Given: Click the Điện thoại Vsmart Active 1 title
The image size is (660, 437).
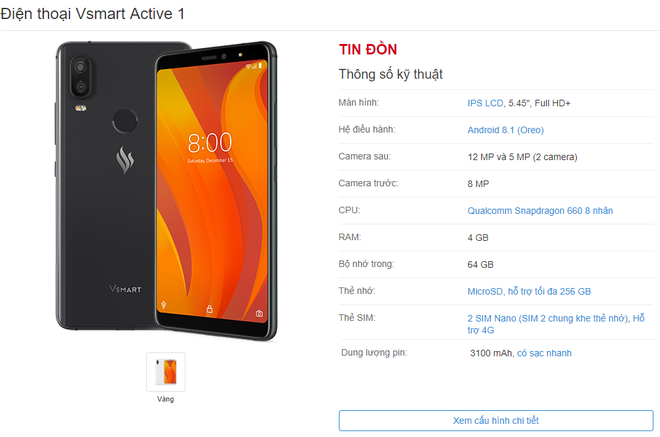Looking at the screenshot, I should point(93,14).
